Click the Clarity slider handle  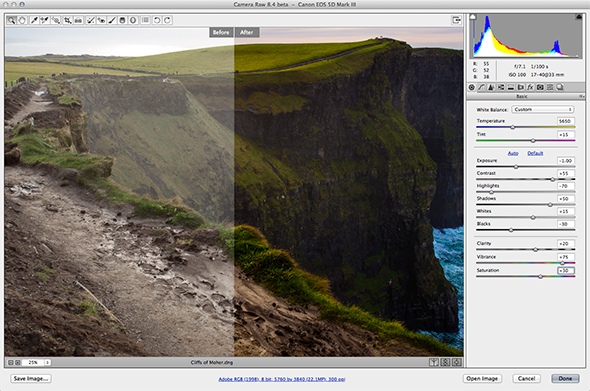pos(535,250)
